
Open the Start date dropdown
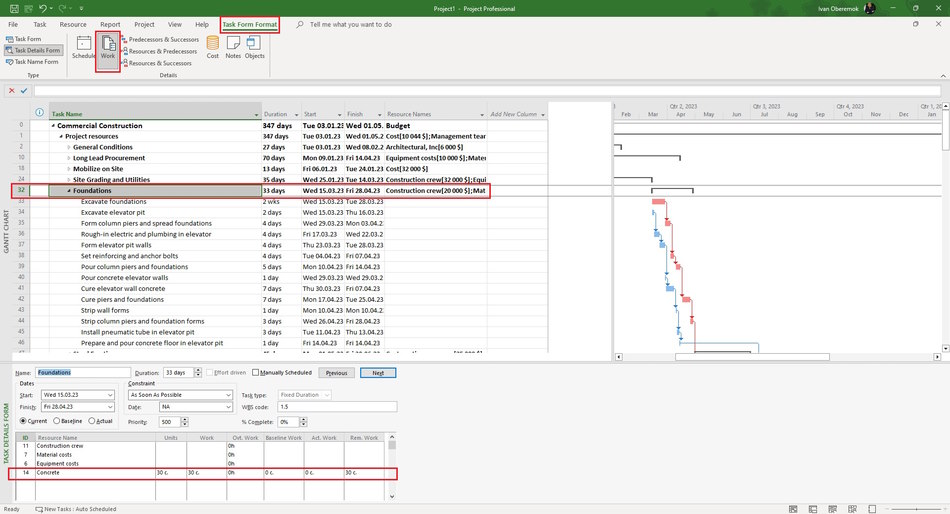point(110,395)
